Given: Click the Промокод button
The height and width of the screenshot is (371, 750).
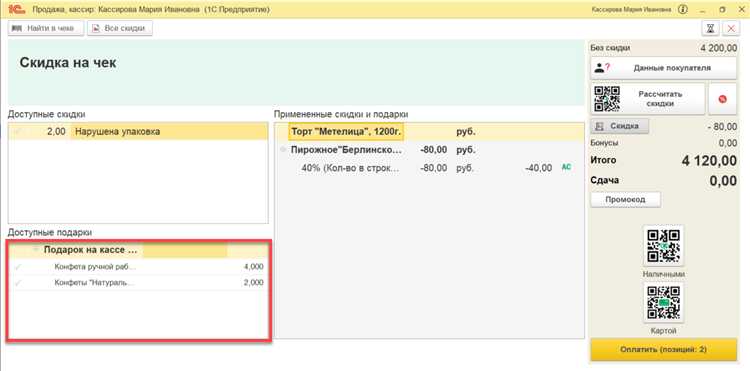Looking at the screenshot, I should (x=625, y=199).
